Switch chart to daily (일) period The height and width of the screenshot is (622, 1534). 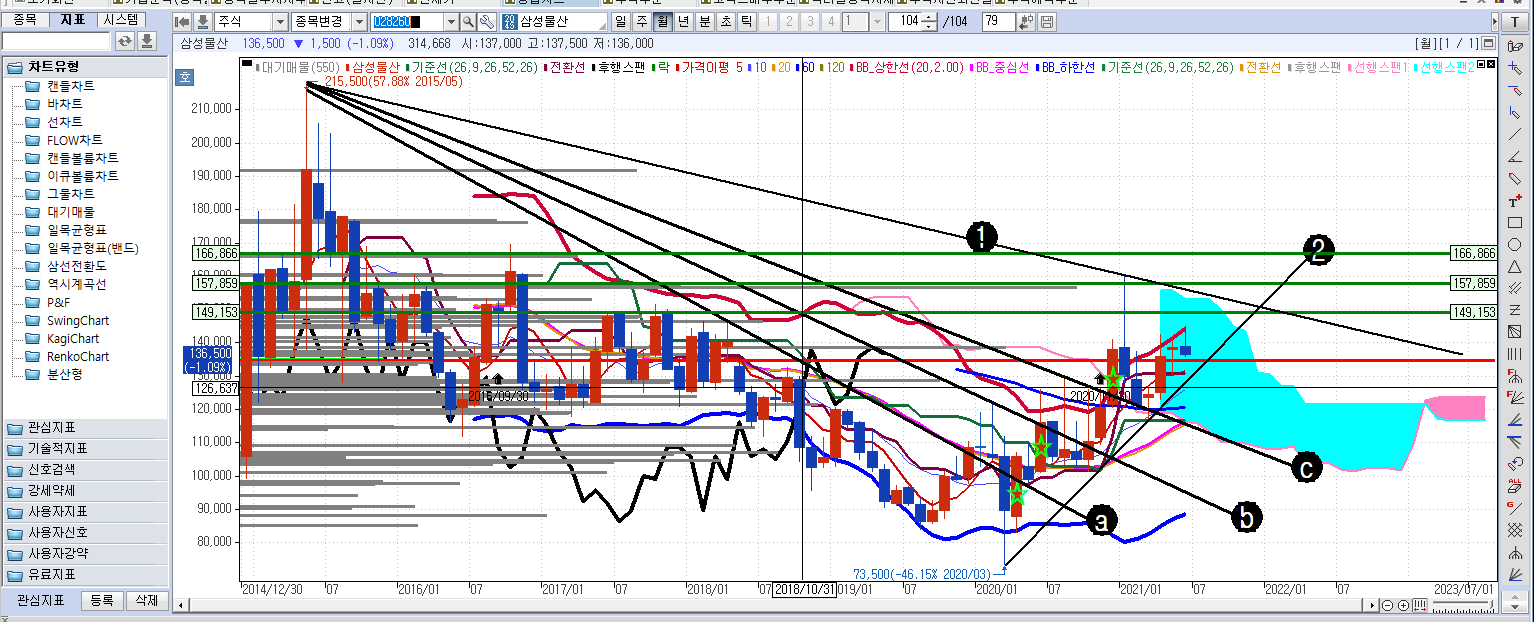point(621,22)
